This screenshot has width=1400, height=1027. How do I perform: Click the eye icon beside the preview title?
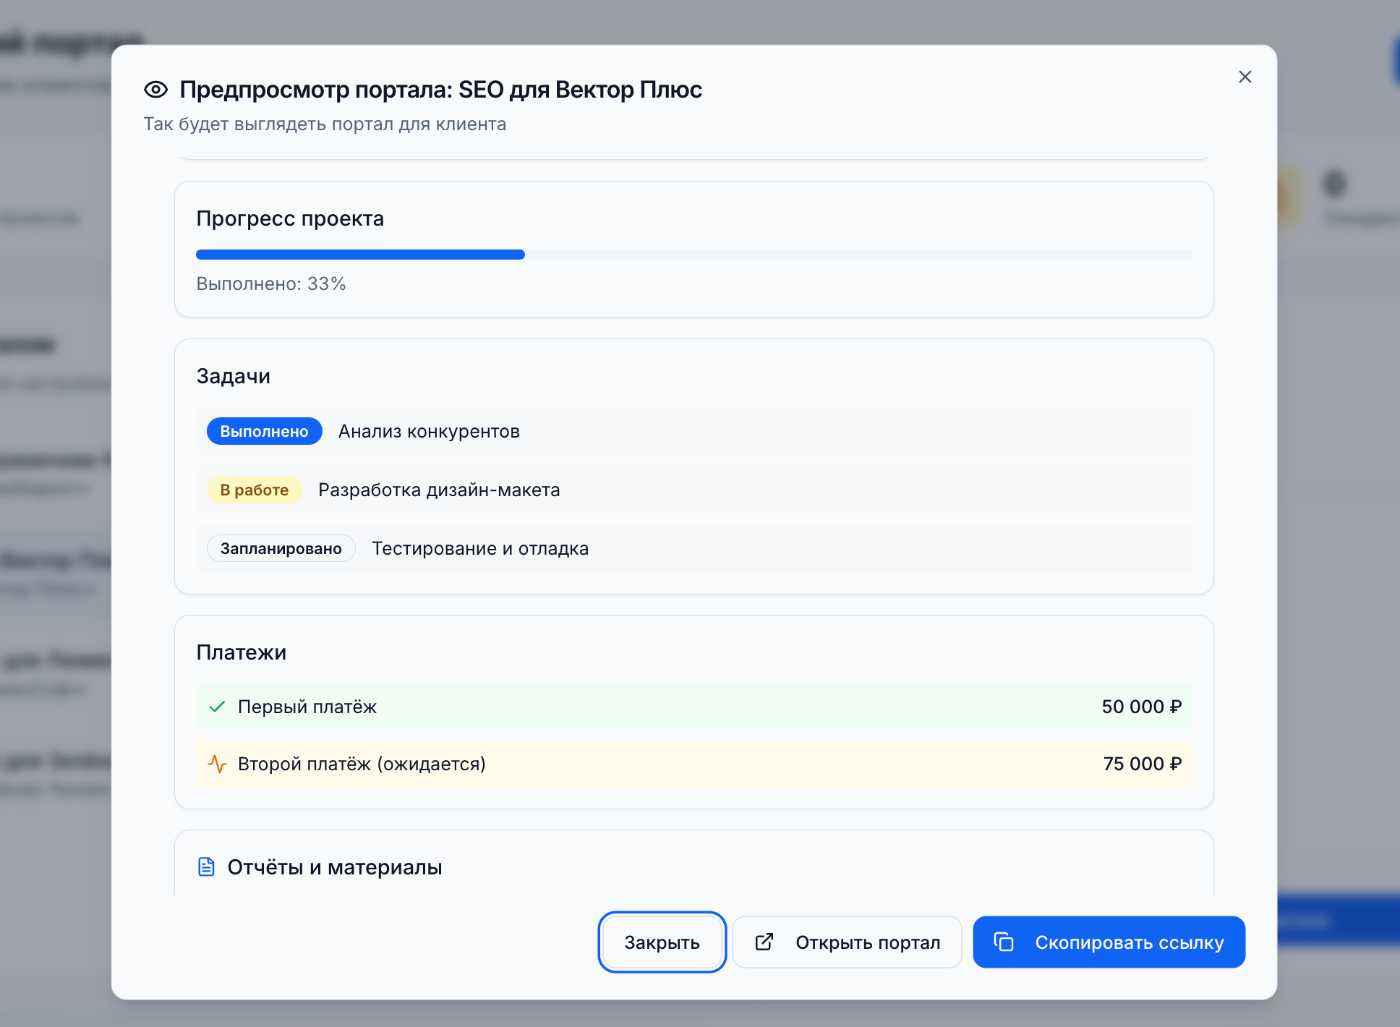(156, 90)
